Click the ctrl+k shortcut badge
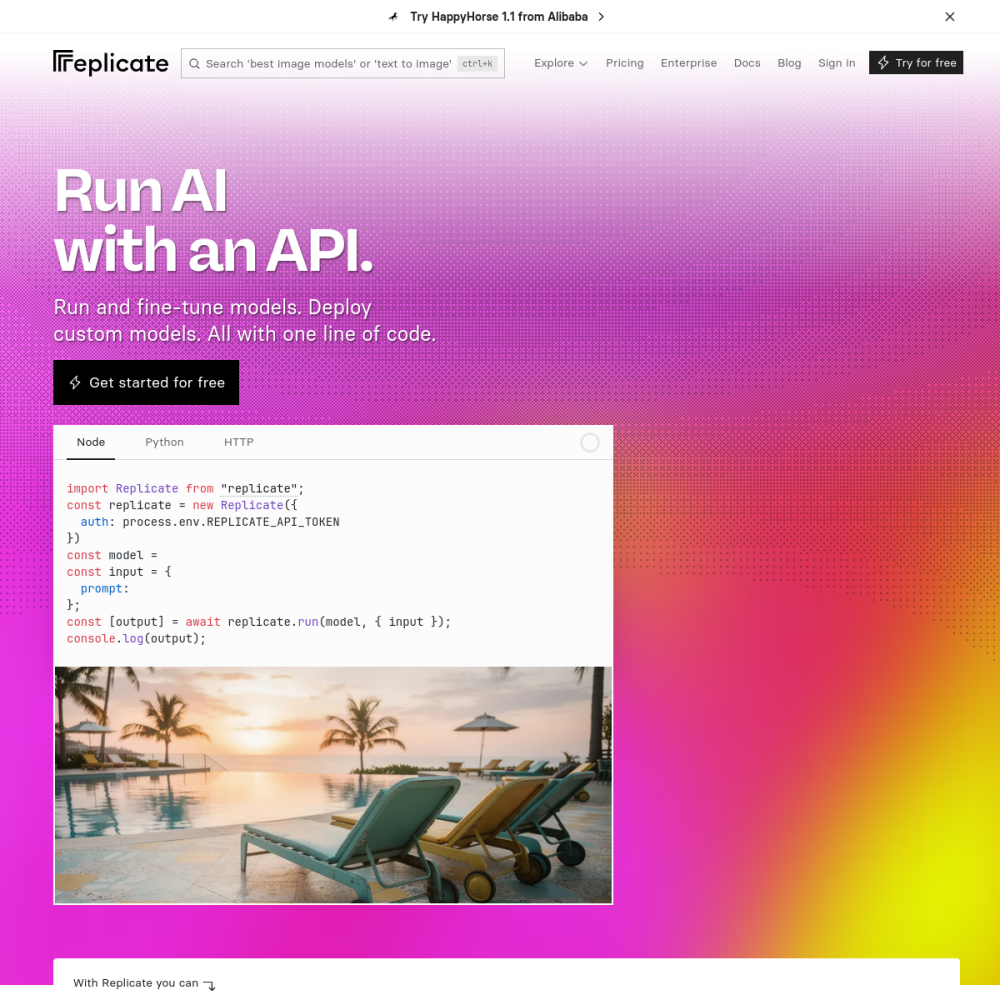Screen dimensions: 1000x1000 (477, 64)
